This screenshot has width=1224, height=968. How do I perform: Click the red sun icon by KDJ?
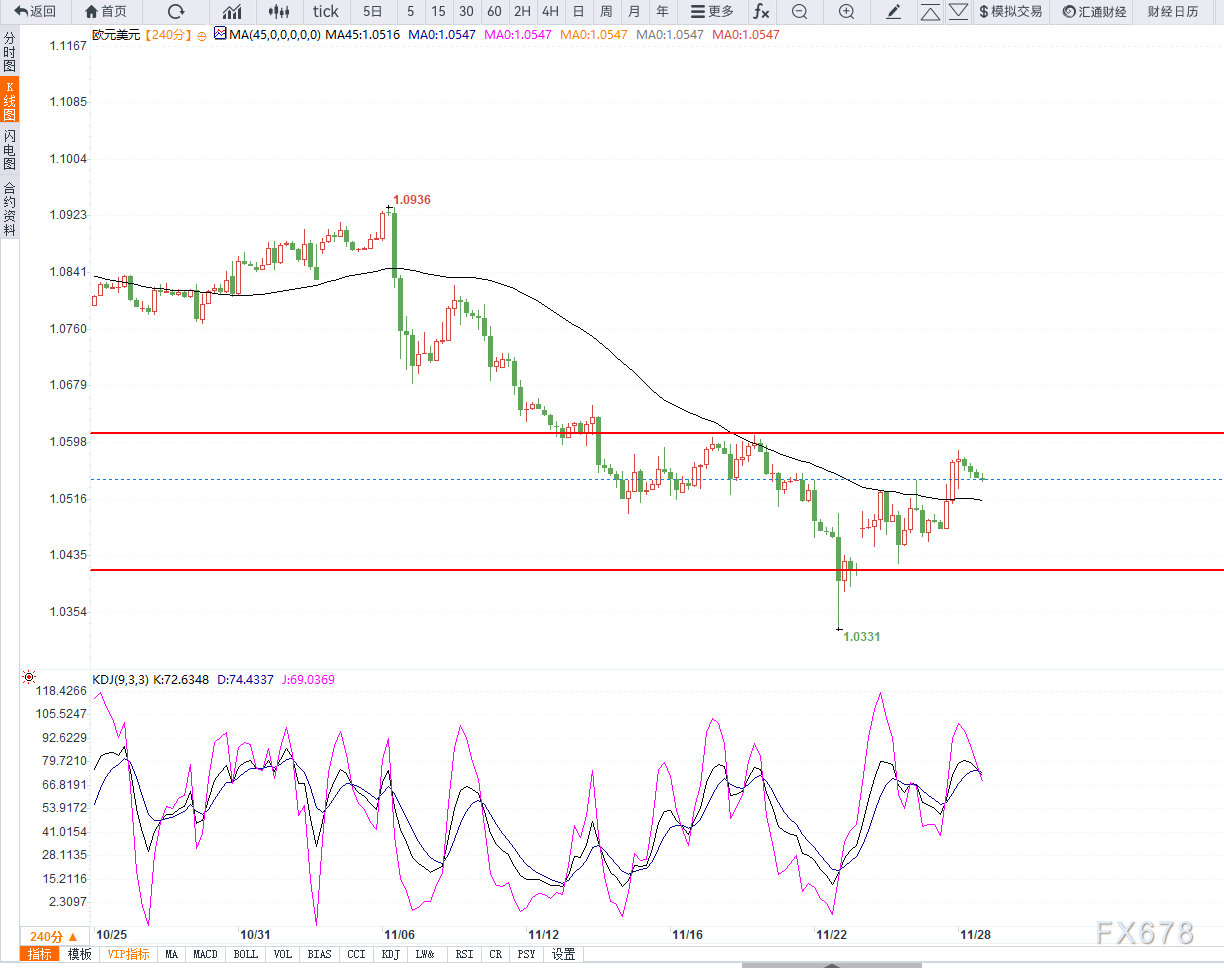point(29,678)
